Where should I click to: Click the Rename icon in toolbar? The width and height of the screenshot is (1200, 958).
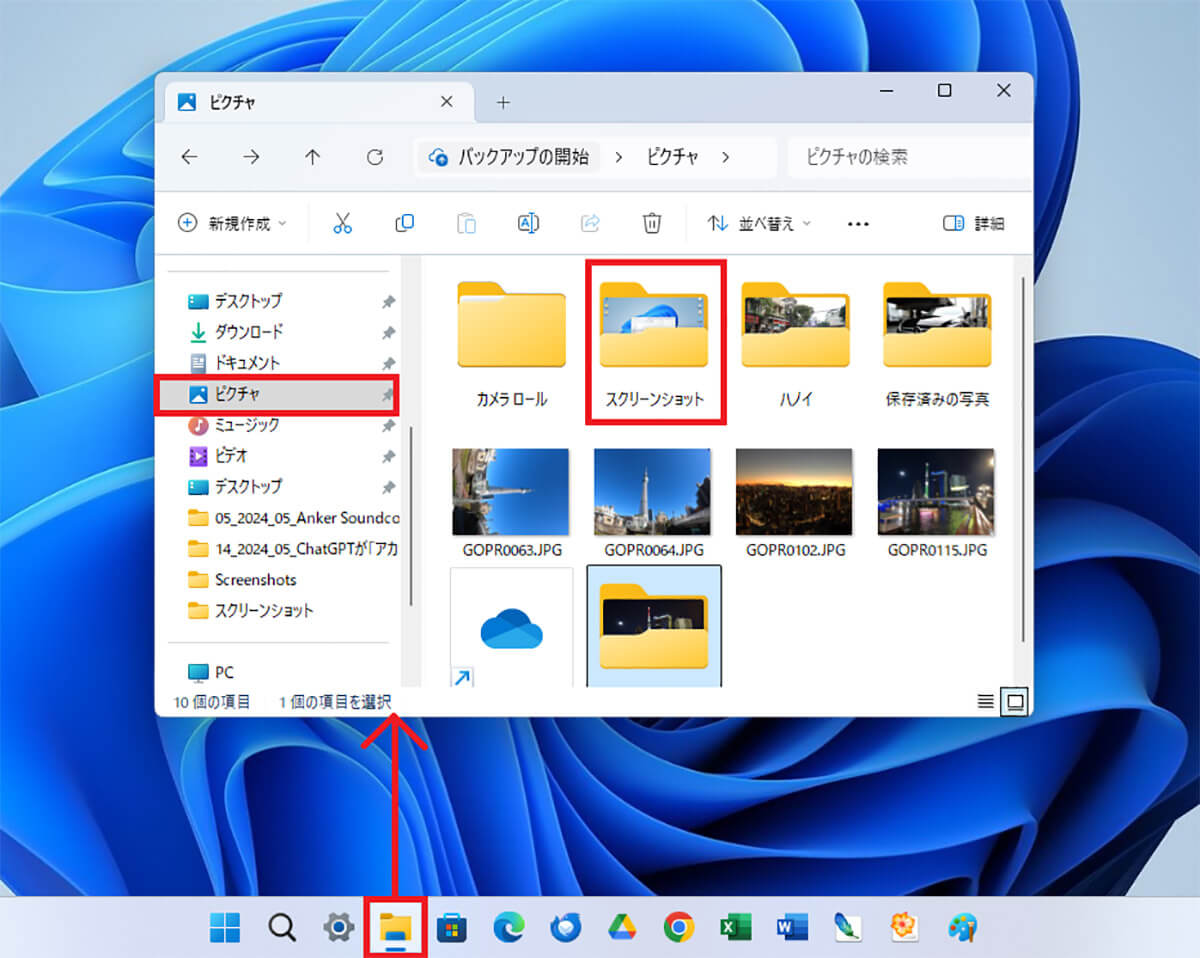[x=528, y=224]
